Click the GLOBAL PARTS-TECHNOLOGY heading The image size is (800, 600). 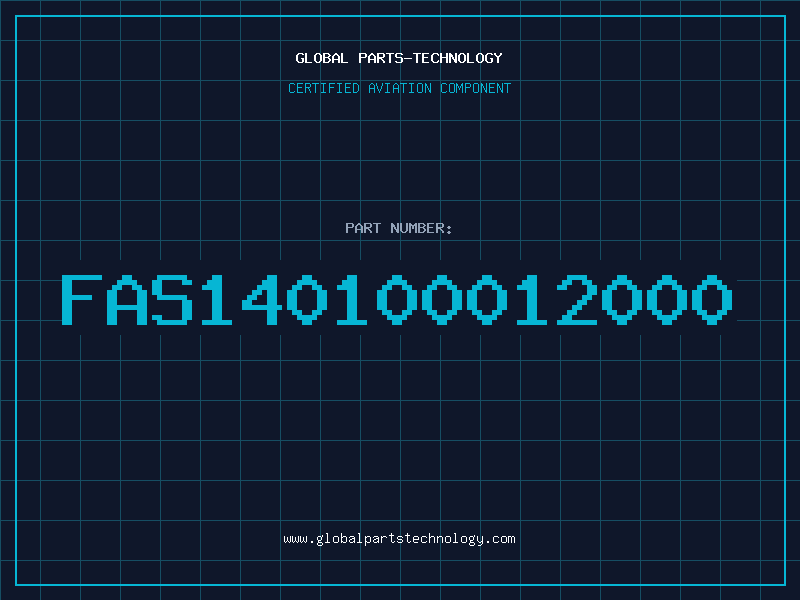(399, 58)
